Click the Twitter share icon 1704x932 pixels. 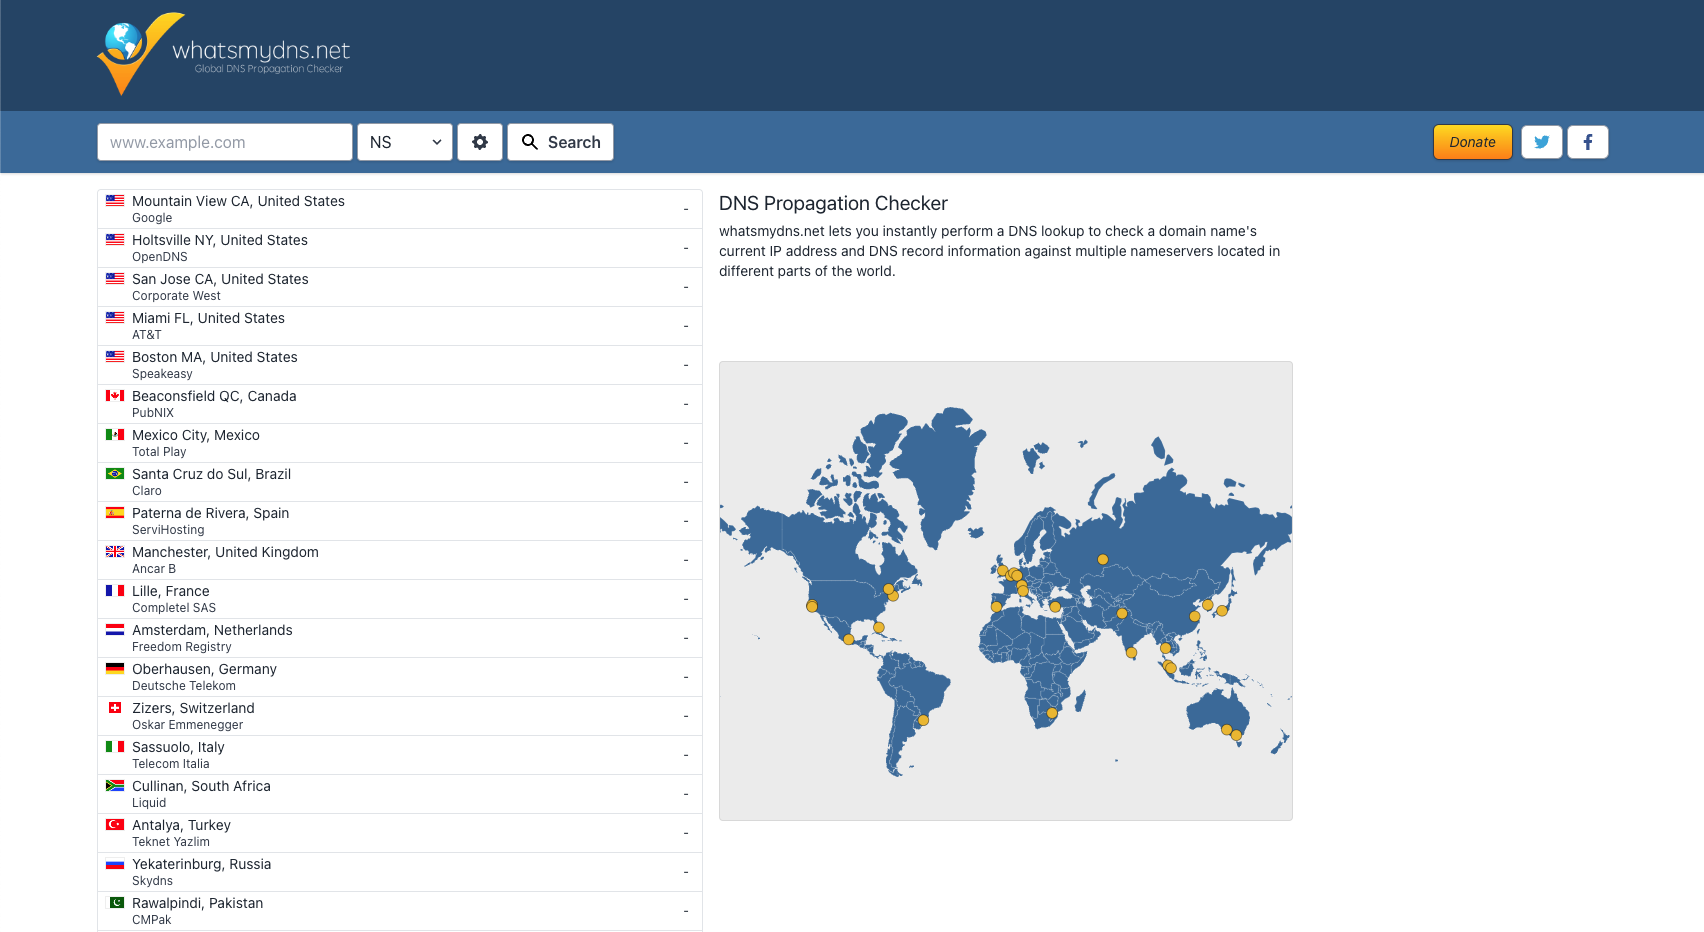(1541, 142)
